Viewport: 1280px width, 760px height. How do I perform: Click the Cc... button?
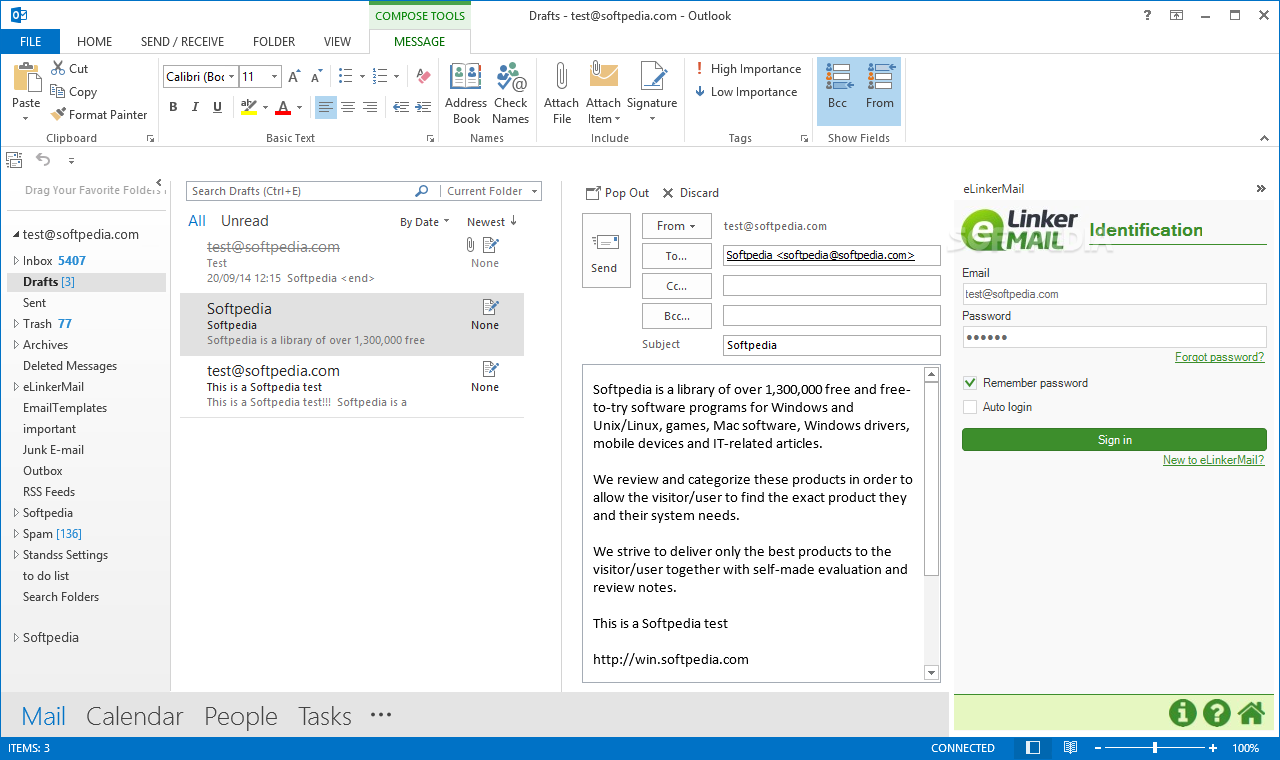676,286
